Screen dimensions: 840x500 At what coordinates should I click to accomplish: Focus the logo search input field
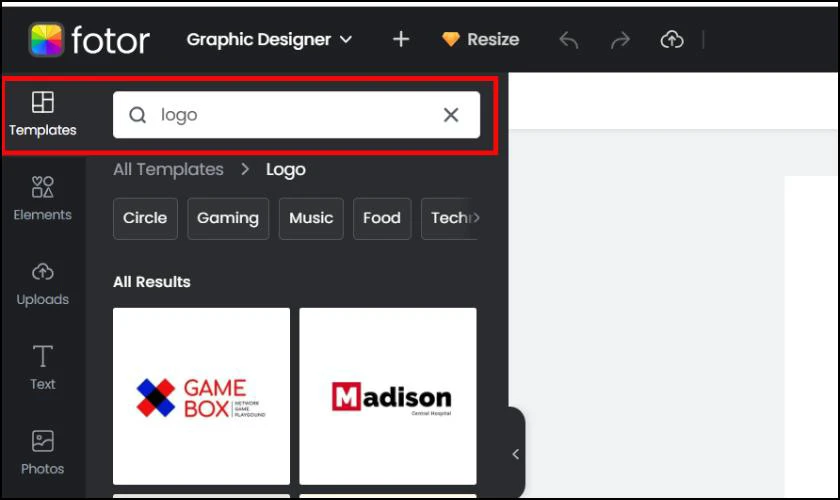296,115
